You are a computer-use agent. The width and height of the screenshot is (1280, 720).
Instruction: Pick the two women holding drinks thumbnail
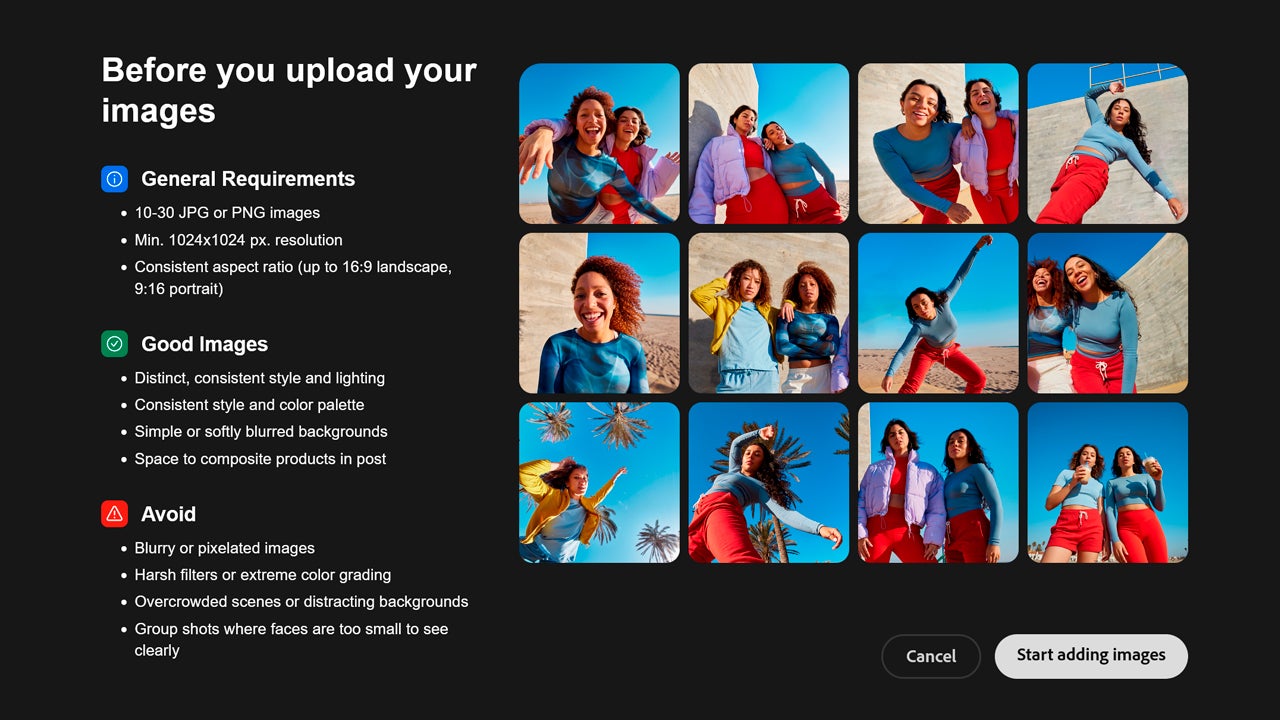click(x=1108, y=483)
